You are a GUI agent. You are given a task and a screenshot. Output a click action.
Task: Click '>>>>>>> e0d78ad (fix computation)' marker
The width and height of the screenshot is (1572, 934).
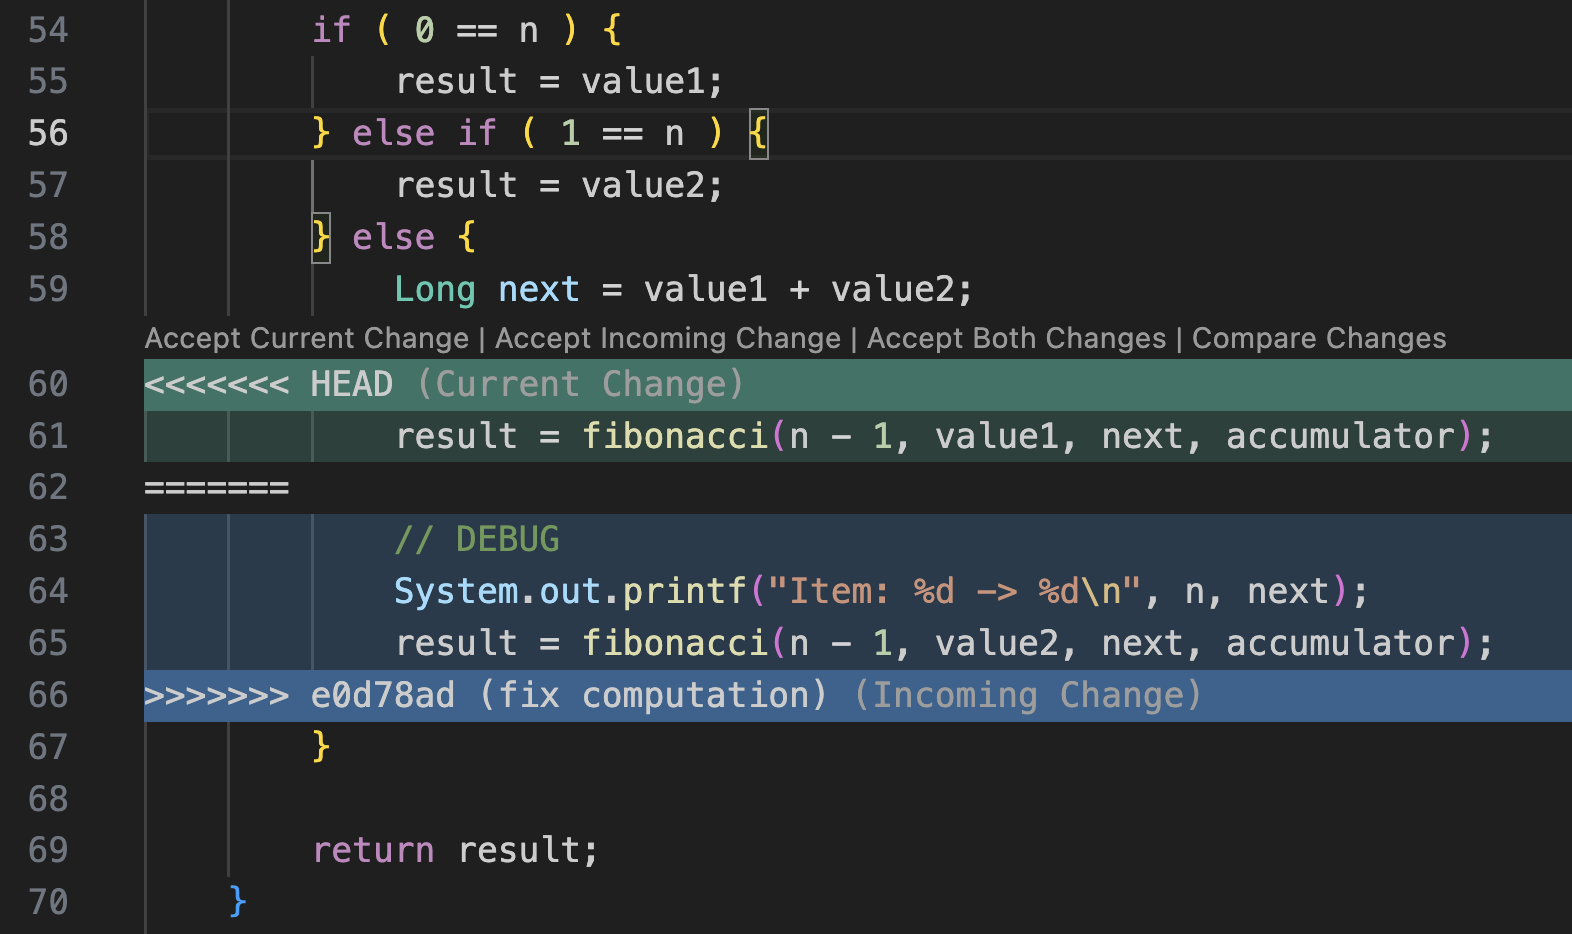click(x=486, y=695)
